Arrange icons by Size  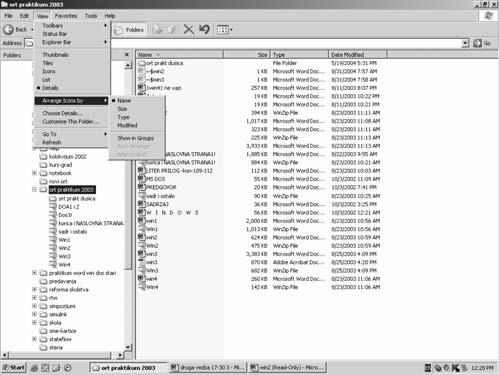(x=137, y=109)
